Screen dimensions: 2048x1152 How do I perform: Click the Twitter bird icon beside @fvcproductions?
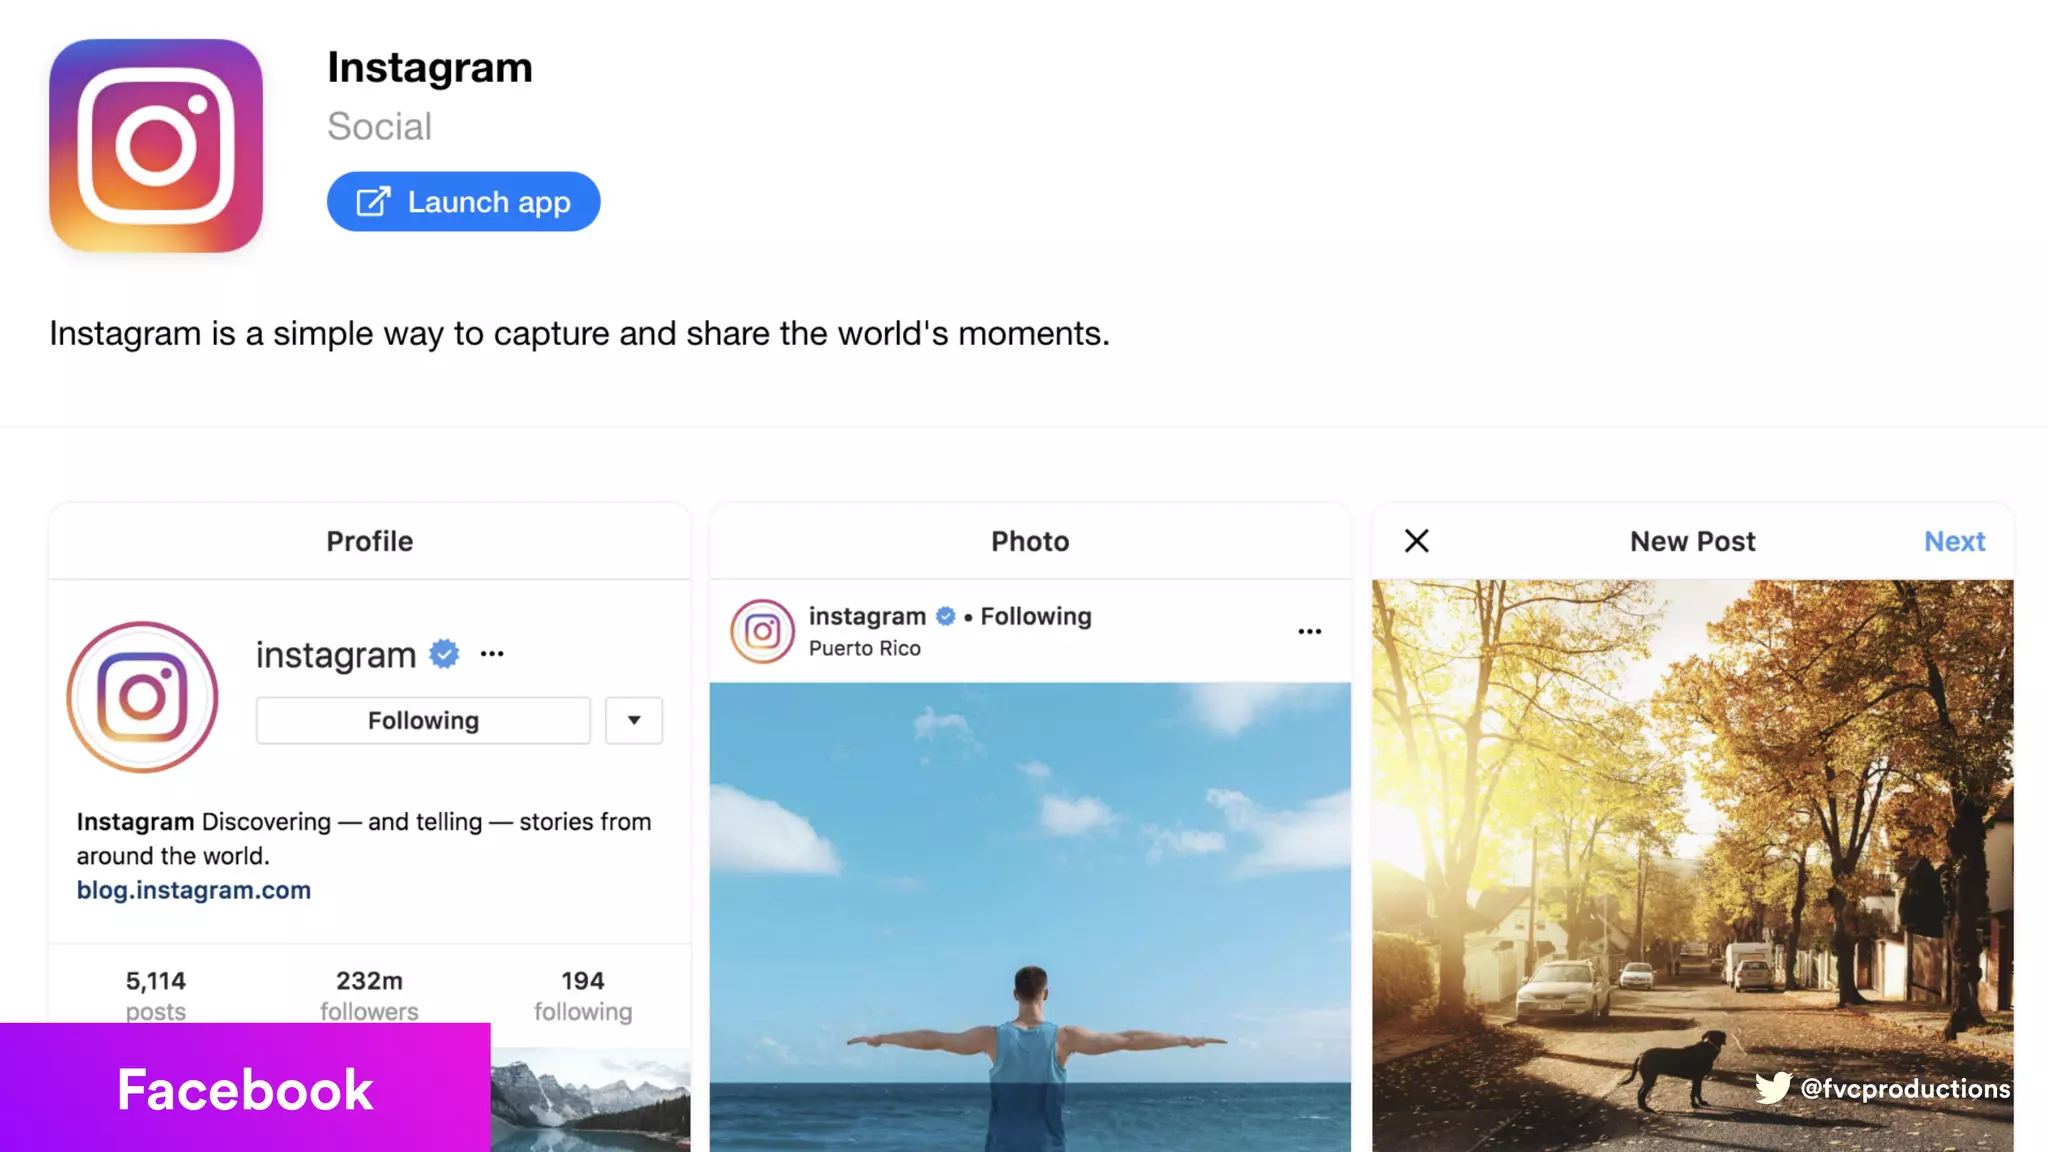click(x=1773, y=1088)
